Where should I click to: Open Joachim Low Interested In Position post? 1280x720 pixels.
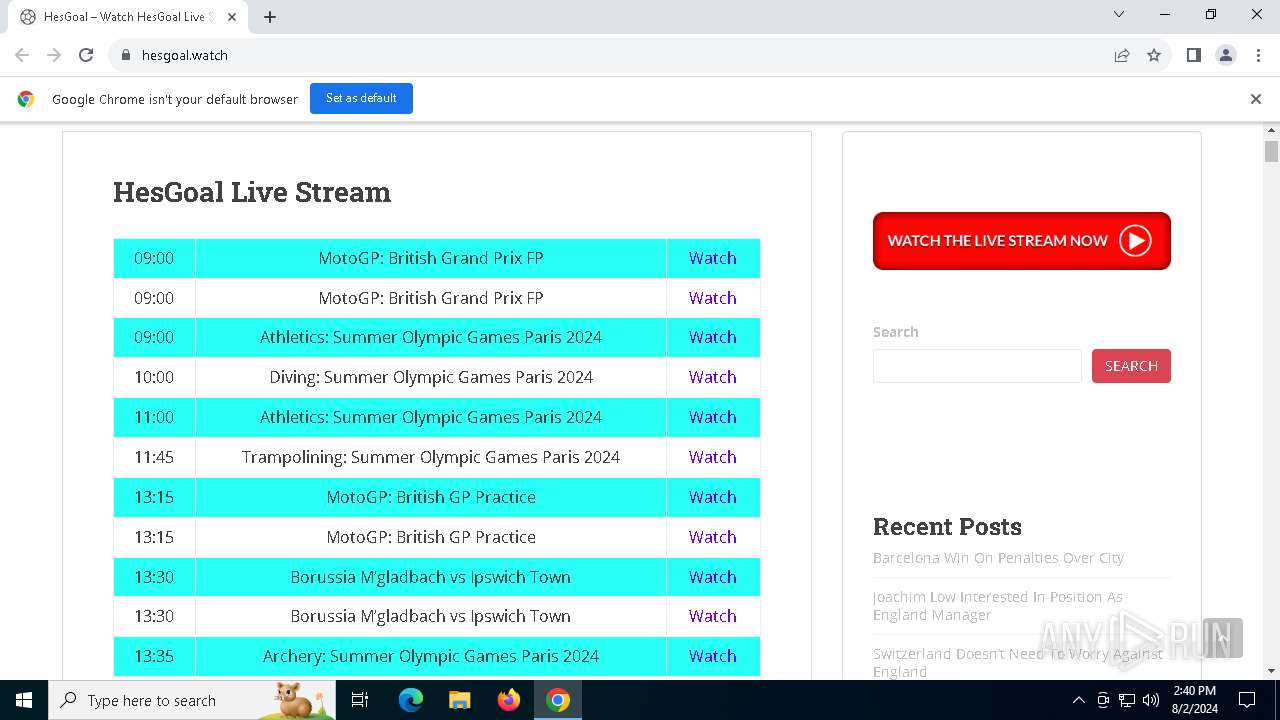coord(998,606)
